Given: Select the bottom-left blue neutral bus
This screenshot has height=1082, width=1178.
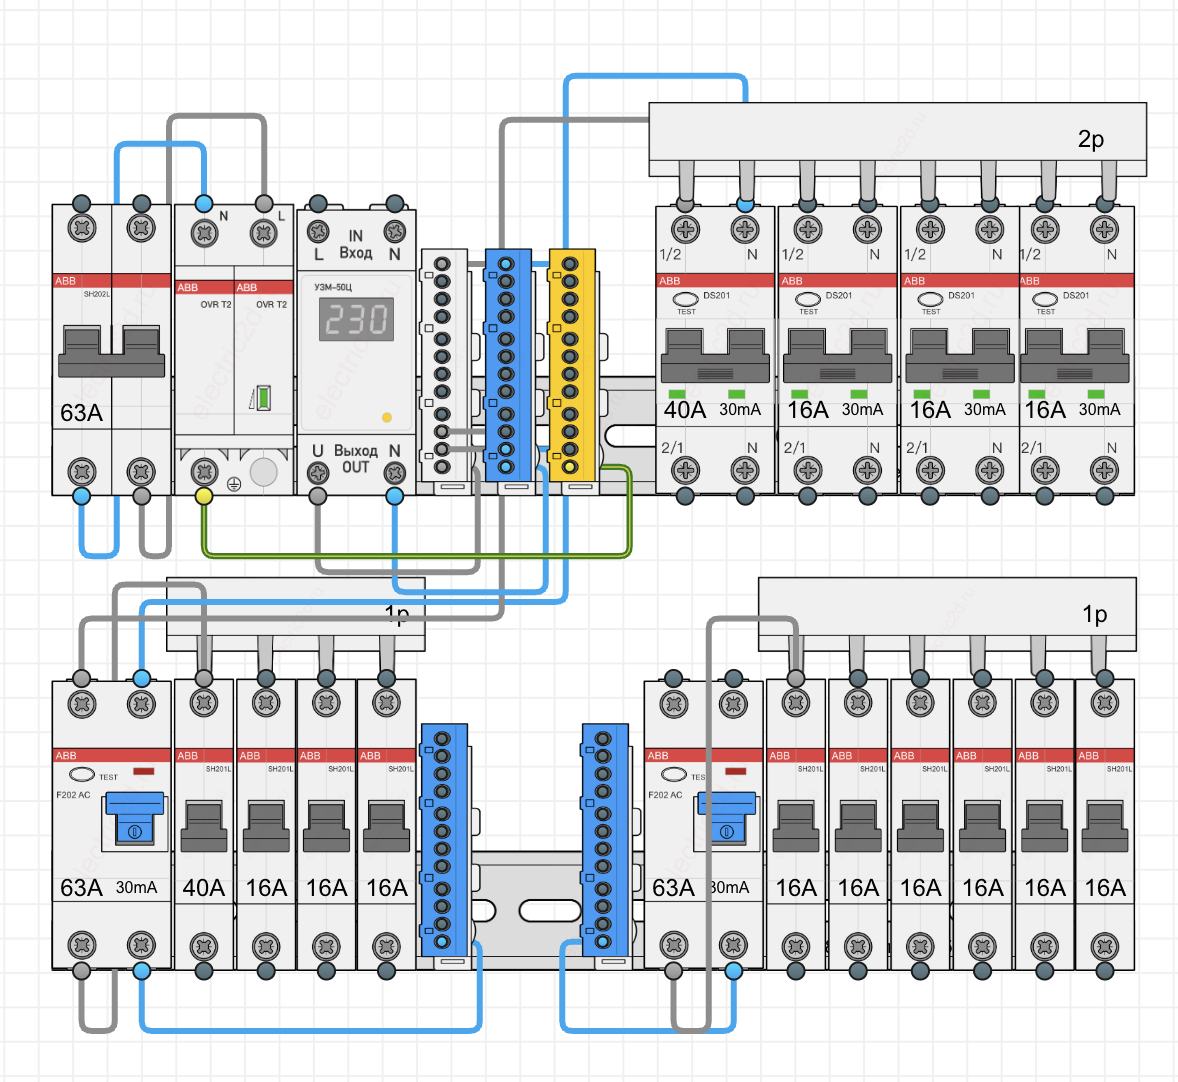Looking at the screenshot, I should pyautogui.click(x=442, y=840).
